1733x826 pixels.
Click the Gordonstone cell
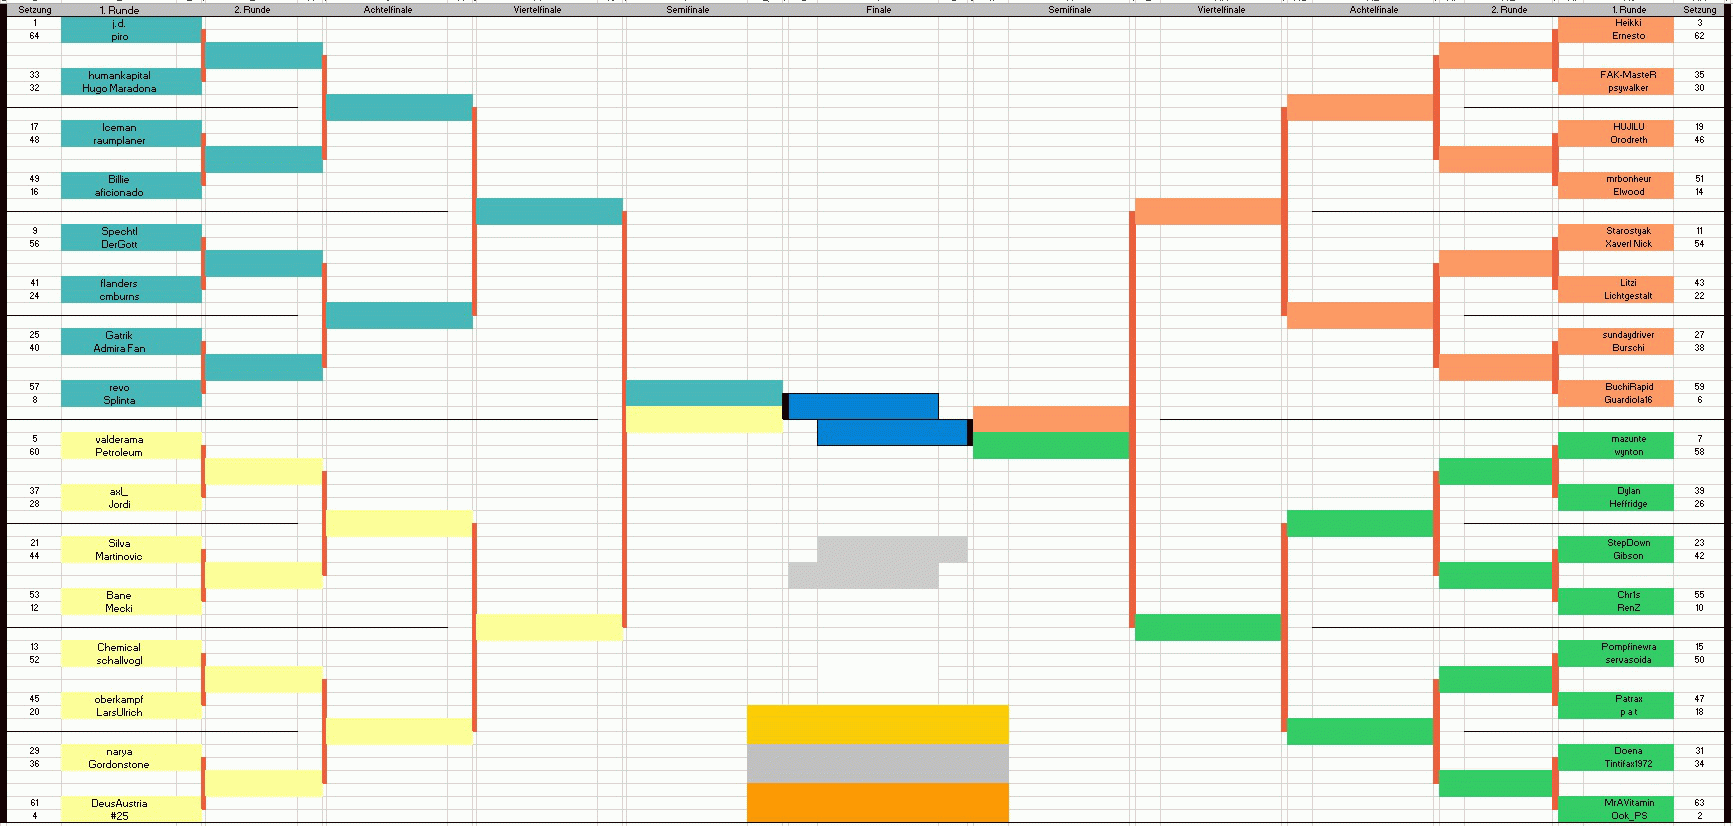click(131, 764)
